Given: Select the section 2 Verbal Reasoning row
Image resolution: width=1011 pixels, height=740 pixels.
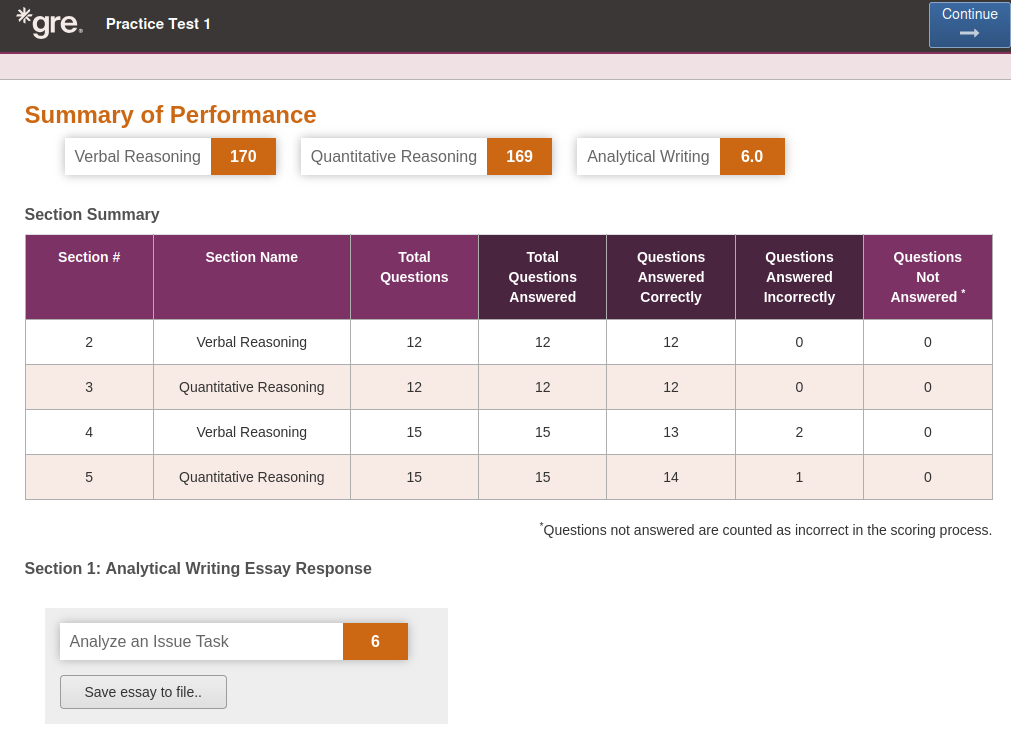Looking at the screenshot, I should pyautogui.click(x=509, y=342).
